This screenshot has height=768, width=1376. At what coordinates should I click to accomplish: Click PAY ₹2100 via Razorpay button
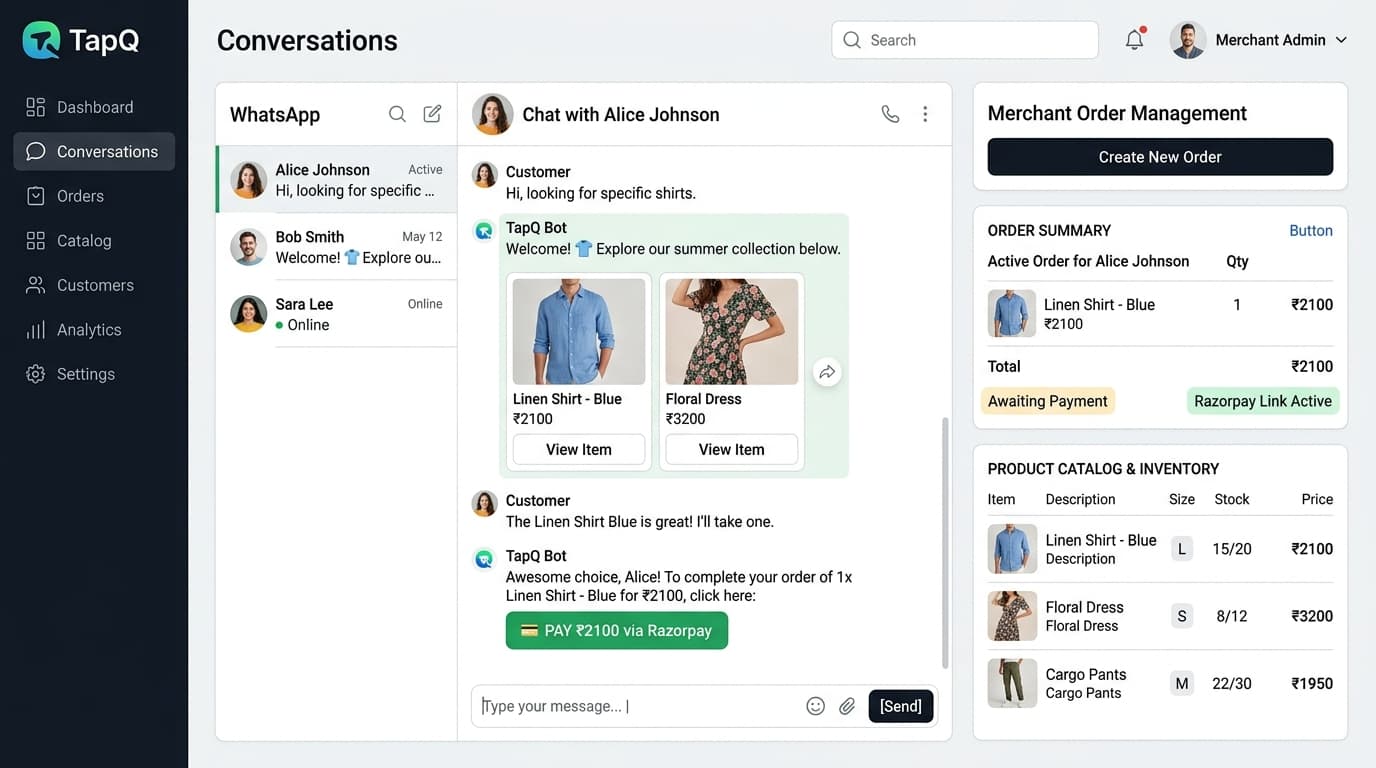point(617,631)
